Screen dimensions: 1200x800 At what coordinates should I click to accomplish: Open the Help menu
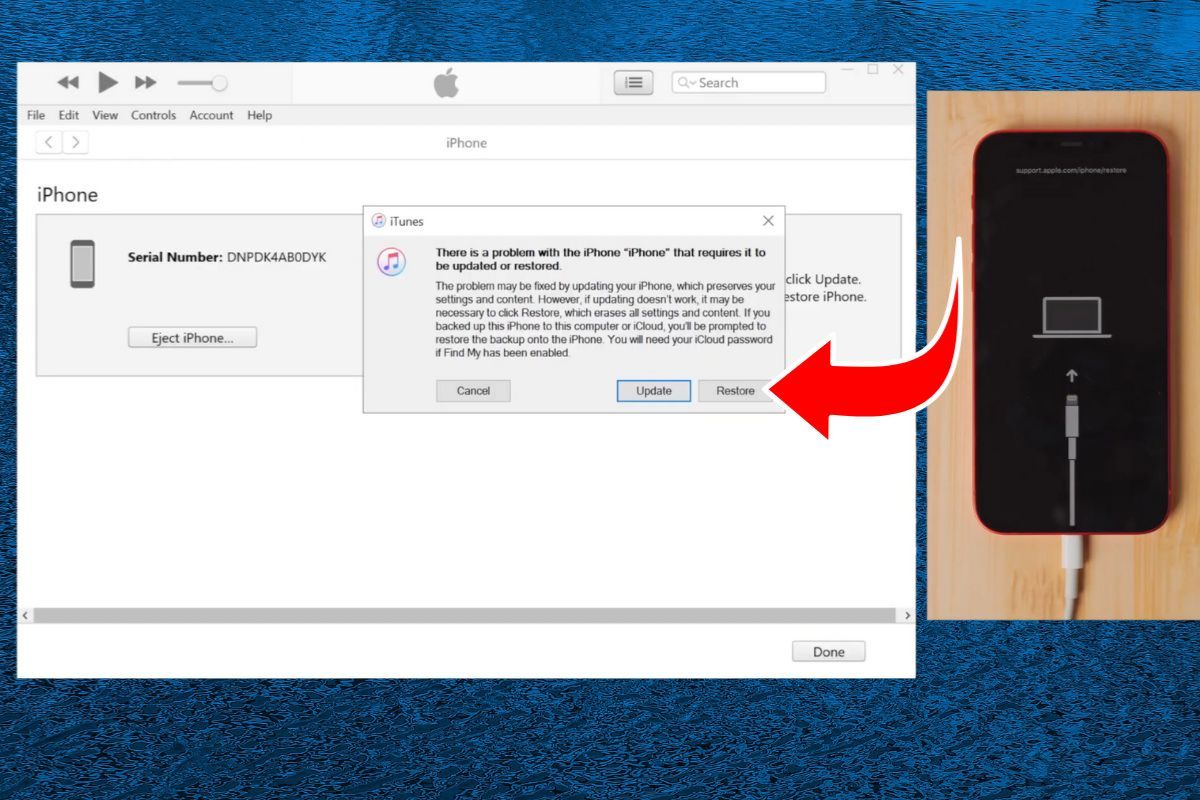click(x=259, y=115)
